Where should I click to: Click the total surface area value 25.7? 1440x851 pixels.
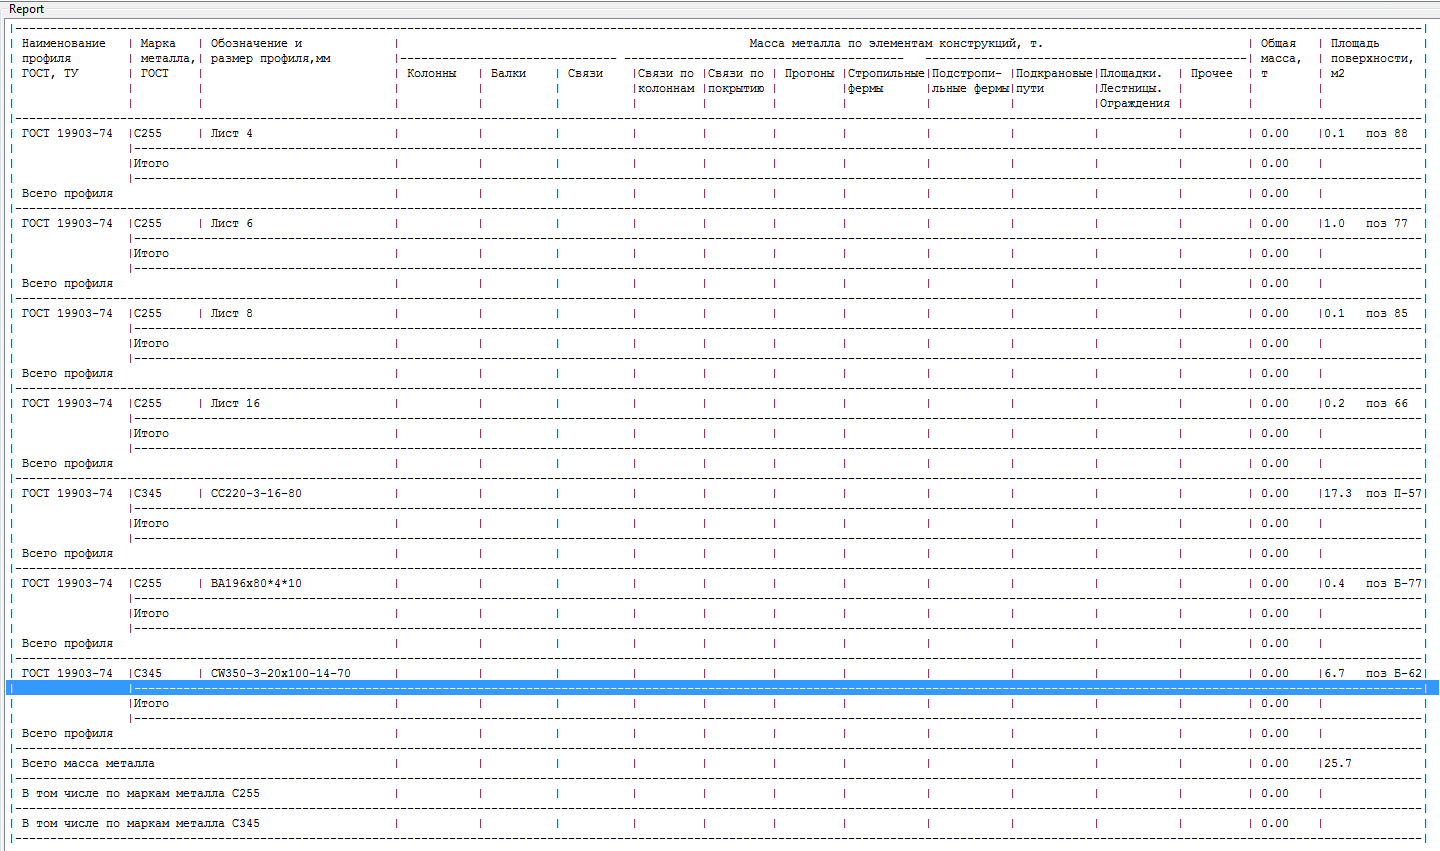click(1338, 763)
